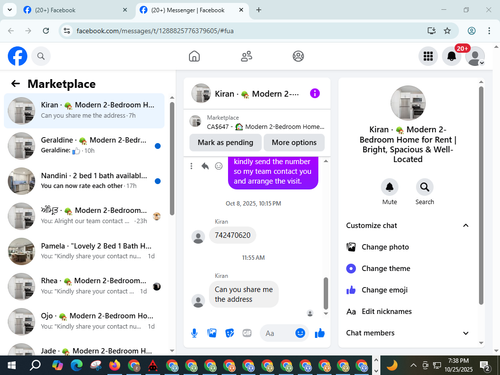Select the Messenger | Facebook tab
Image resolution: width=500 pixels, height=375 pixels.
coord(192,10)
